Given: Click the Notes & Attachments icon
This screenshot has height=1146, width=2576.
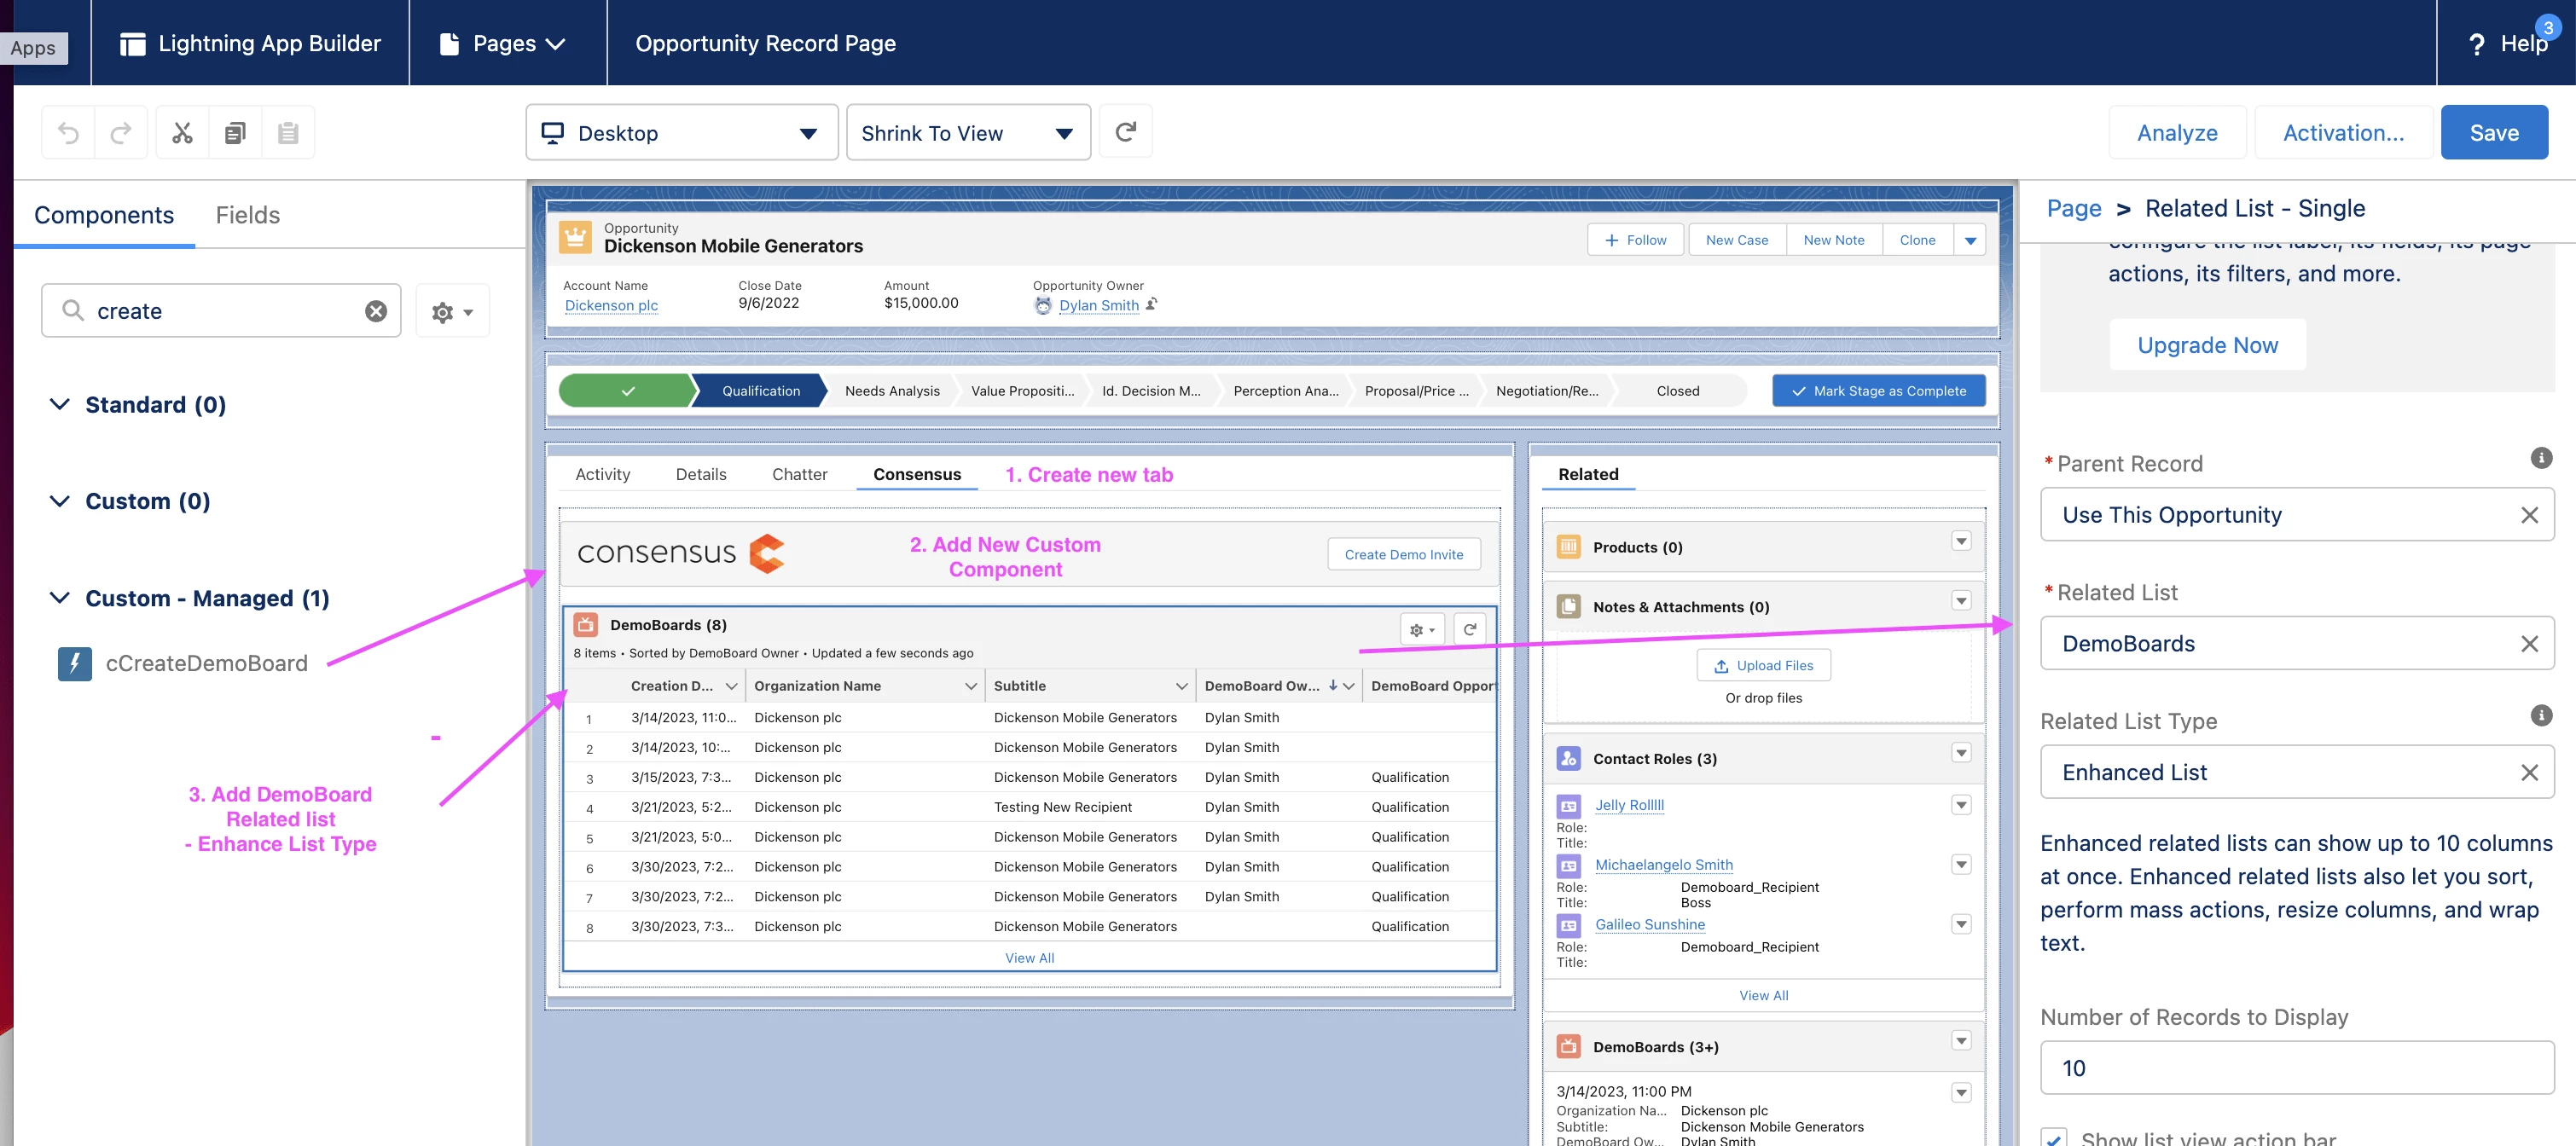Looking at the screenshot, I should [x=1568, y=607].
